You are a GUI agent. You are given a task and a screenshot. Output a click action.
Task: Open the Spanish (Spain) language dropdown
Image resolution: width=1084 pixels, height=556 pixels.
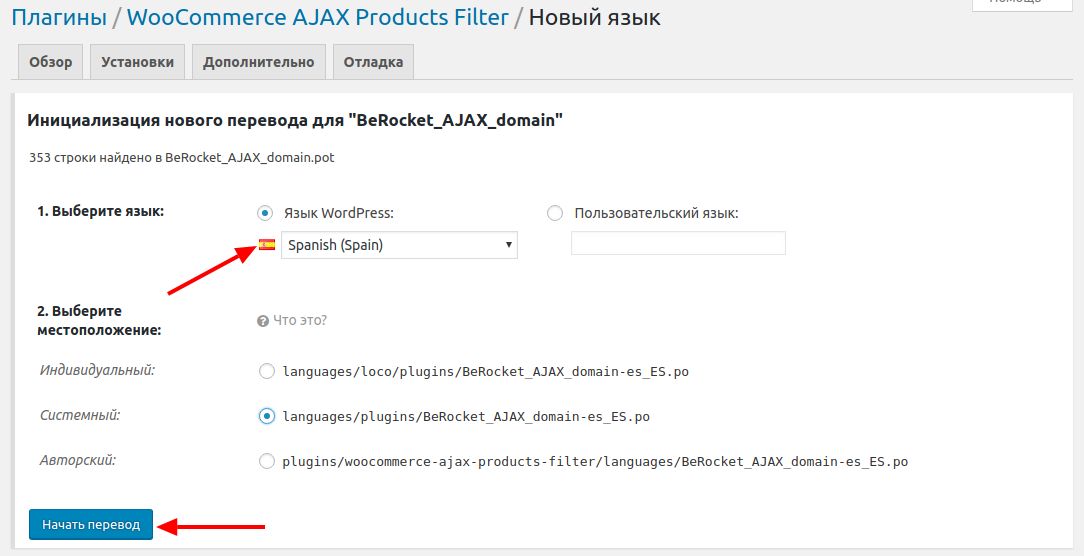(x=399, y=244)
